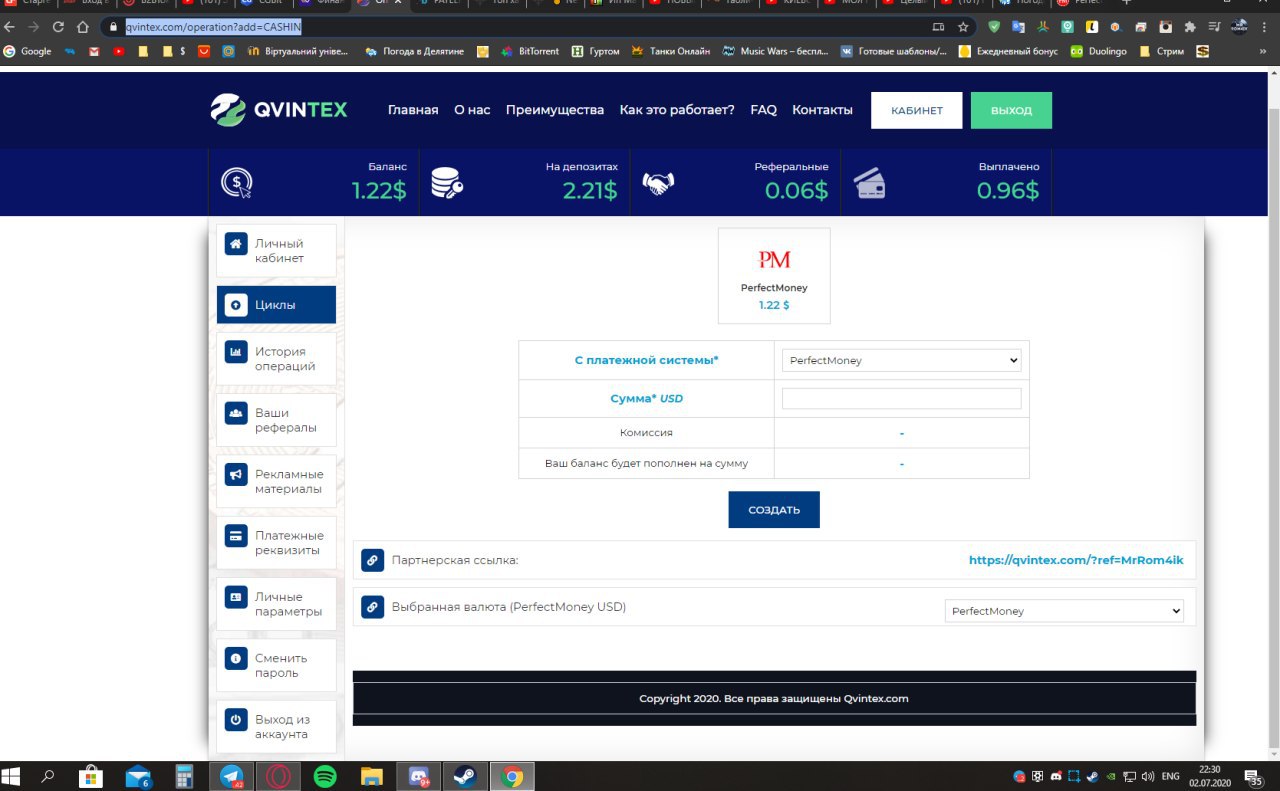Click the link icon beside Выбранная валюта

point(372,607)
